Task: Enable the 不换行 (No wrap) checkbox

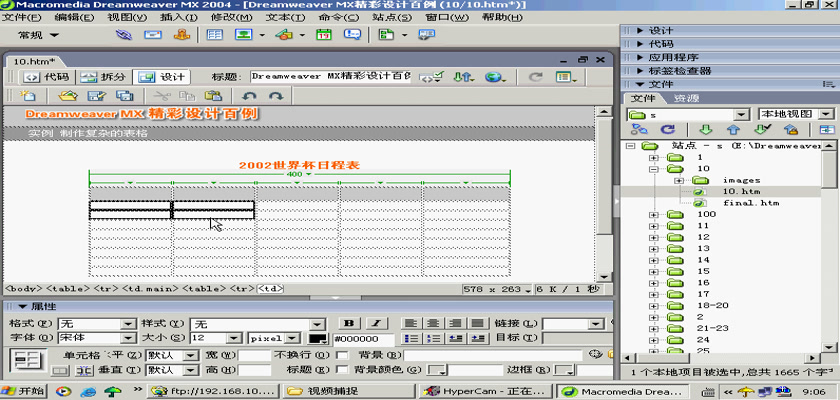Action: (342, 355)
